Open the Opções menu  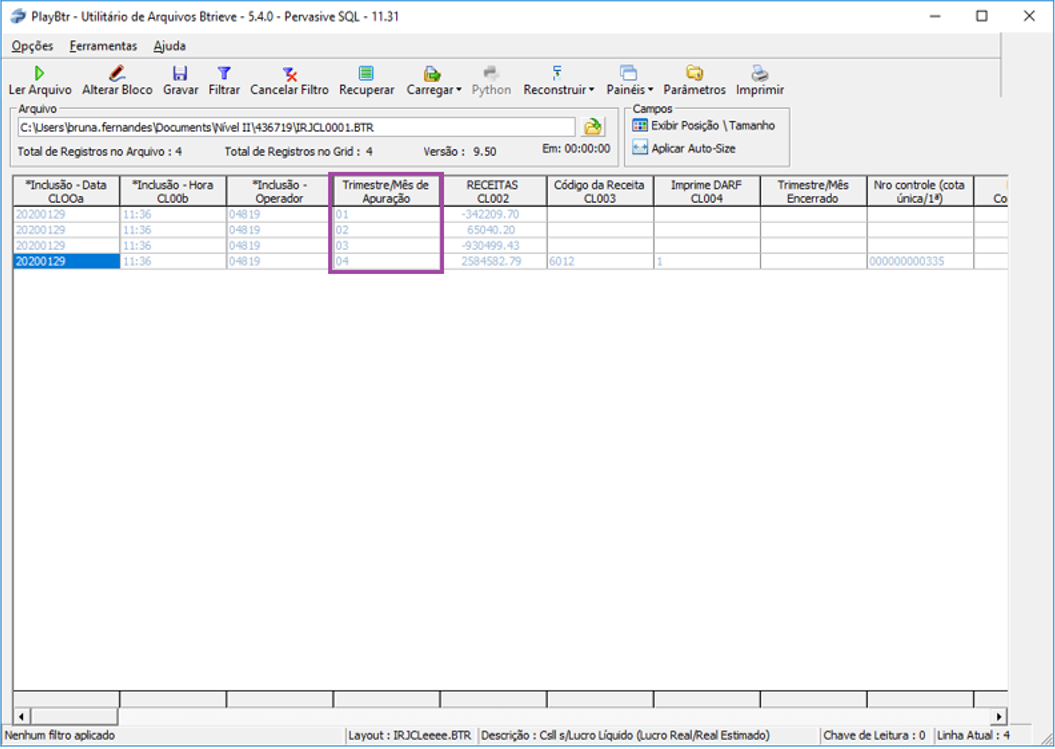(33, 46)
